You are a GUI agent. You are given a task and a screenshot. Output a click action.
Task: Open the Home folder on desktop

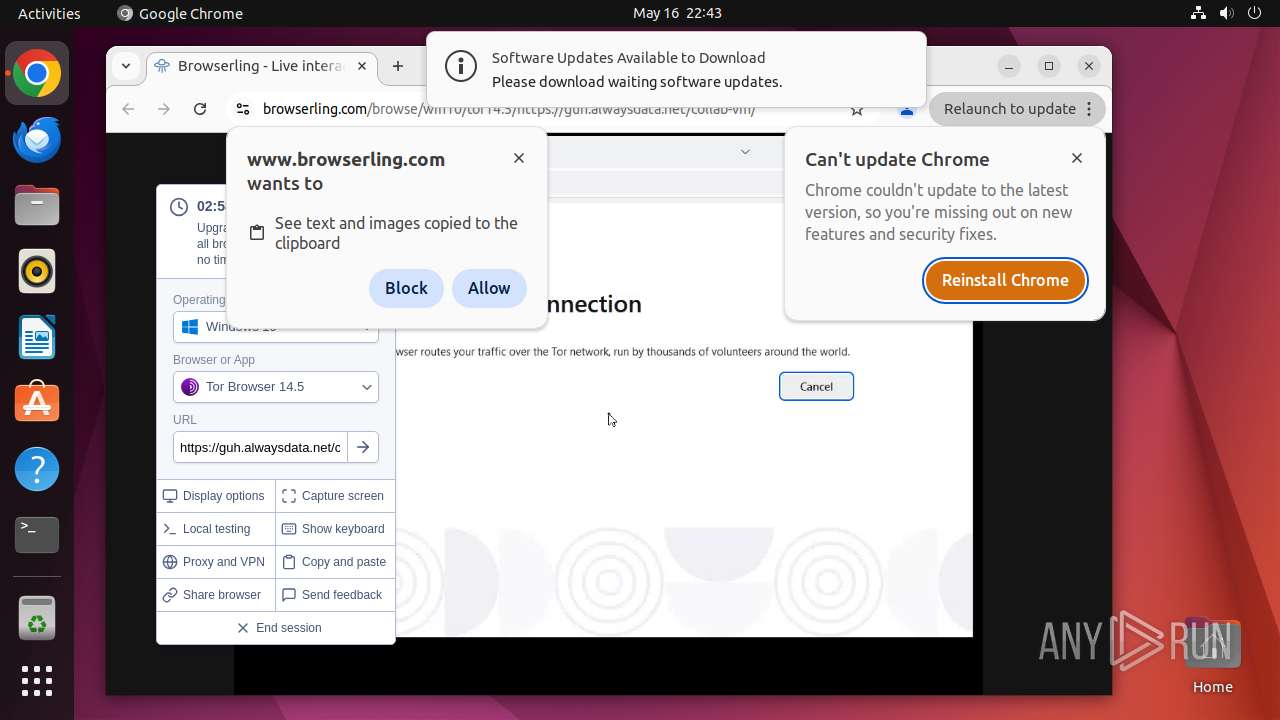[1212, 656]
